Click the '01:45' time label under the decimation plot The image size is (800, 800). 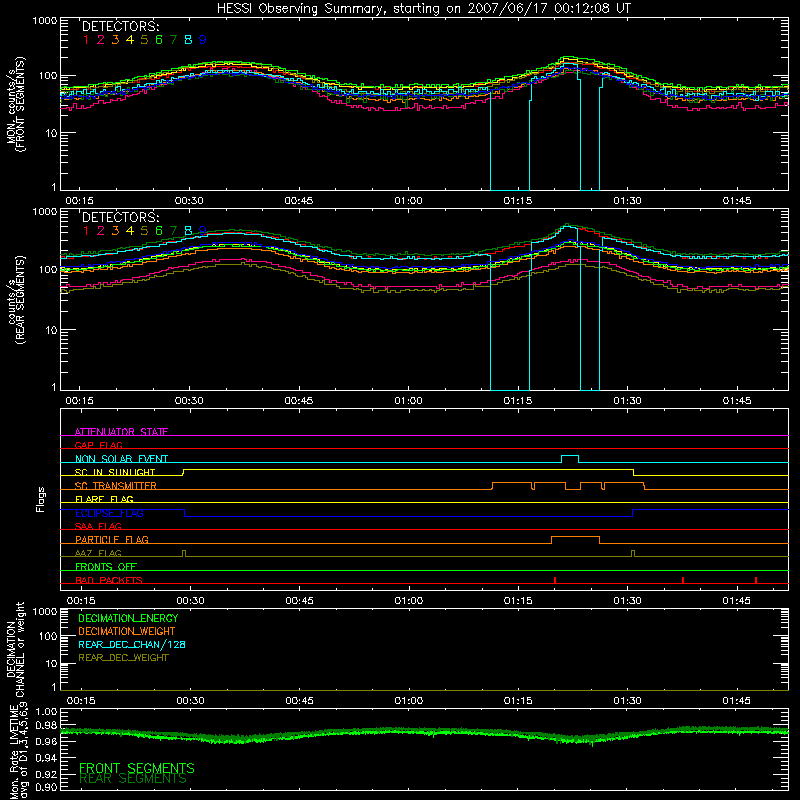point(736,701)
